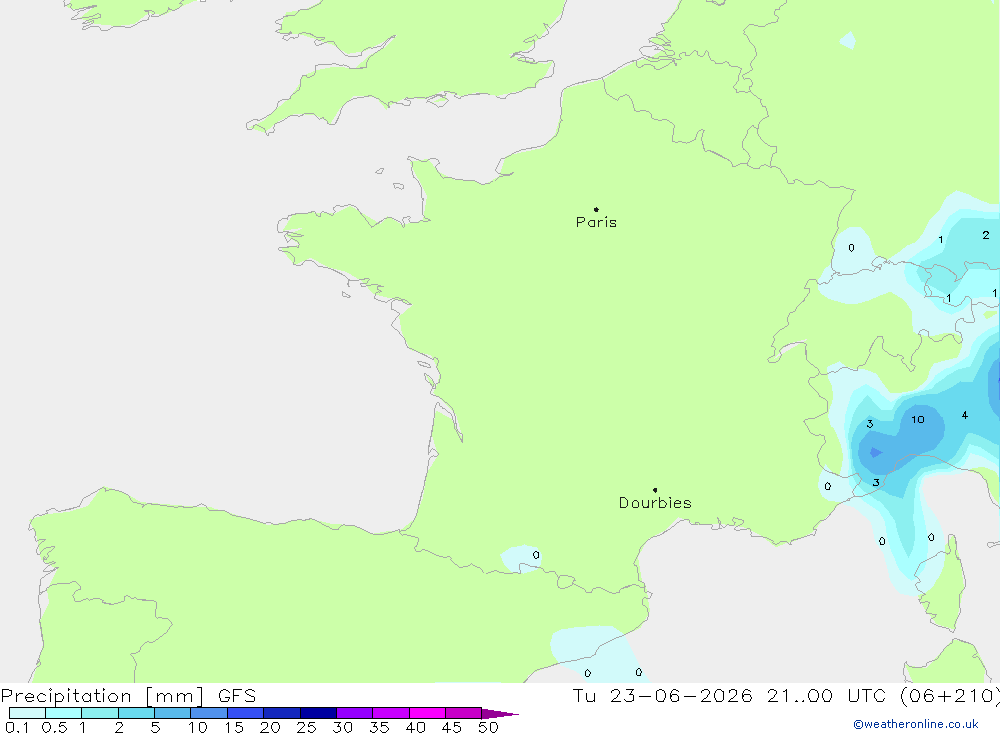The image size is (1000, 733).
Task: Click the "0.1" legend scale label
Action: click(x=16, y=727)
